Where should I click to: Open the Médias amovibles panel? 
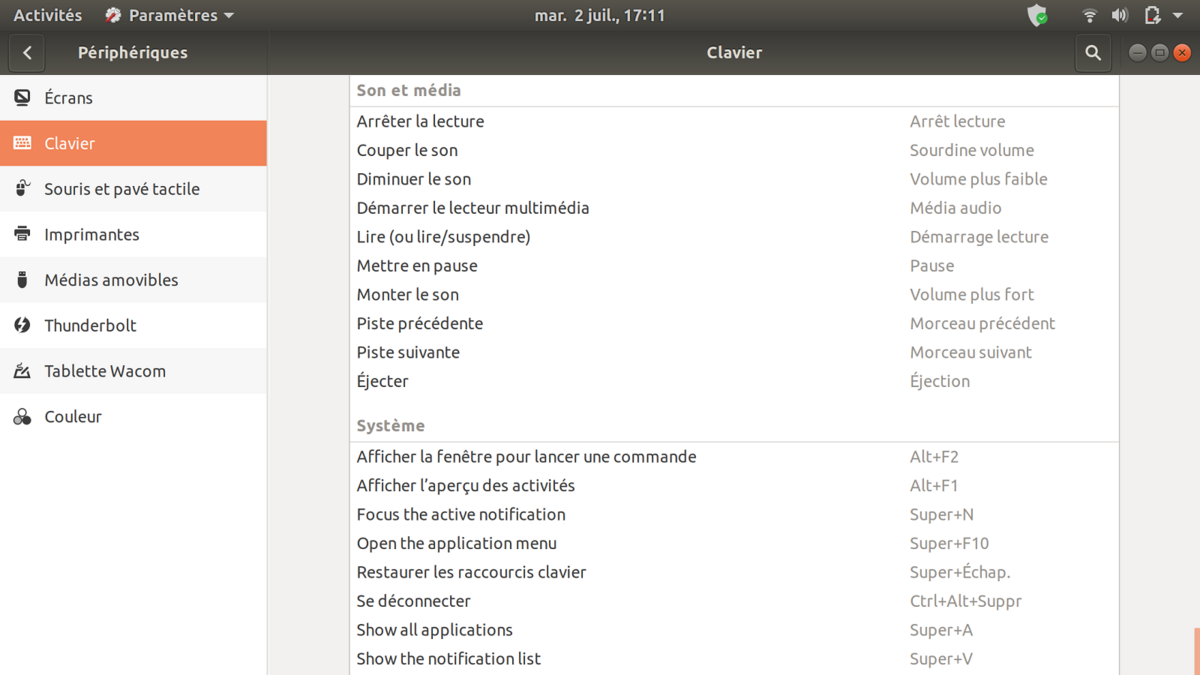133,280
